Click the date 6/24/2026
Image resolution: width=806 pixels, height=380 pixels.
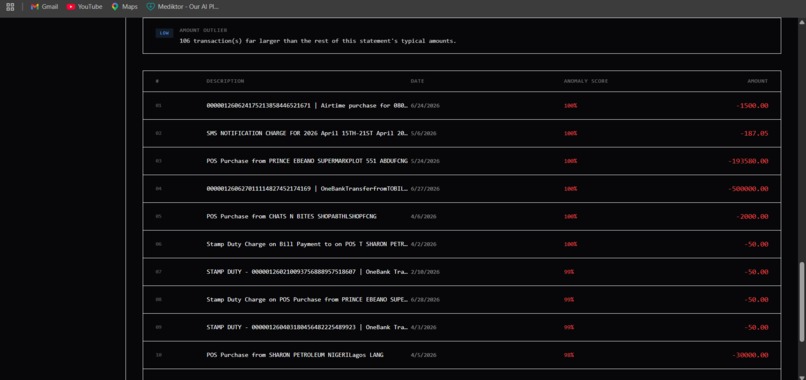pos(425,105)
